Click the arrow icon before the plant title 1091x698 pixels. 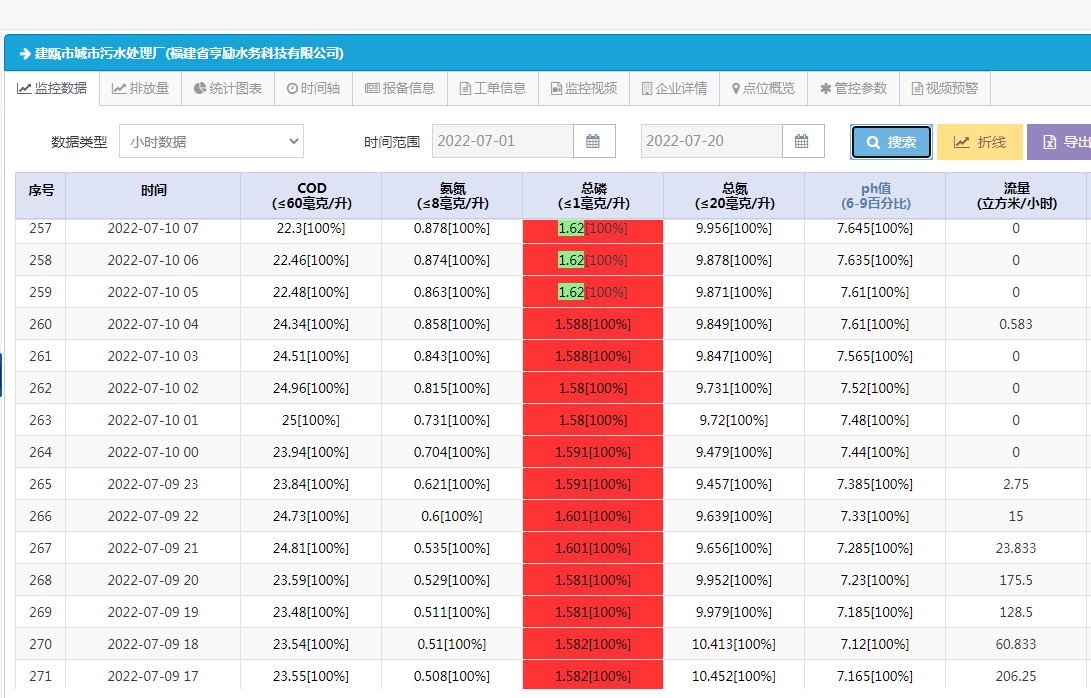(x=25, y=53)
